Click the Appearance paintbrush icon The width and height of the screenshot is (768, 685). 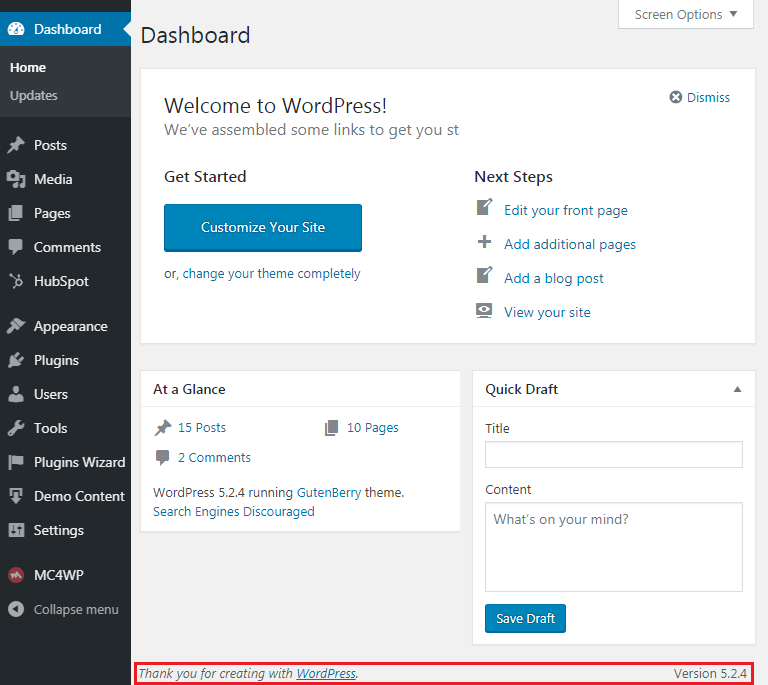pos(16,326)
